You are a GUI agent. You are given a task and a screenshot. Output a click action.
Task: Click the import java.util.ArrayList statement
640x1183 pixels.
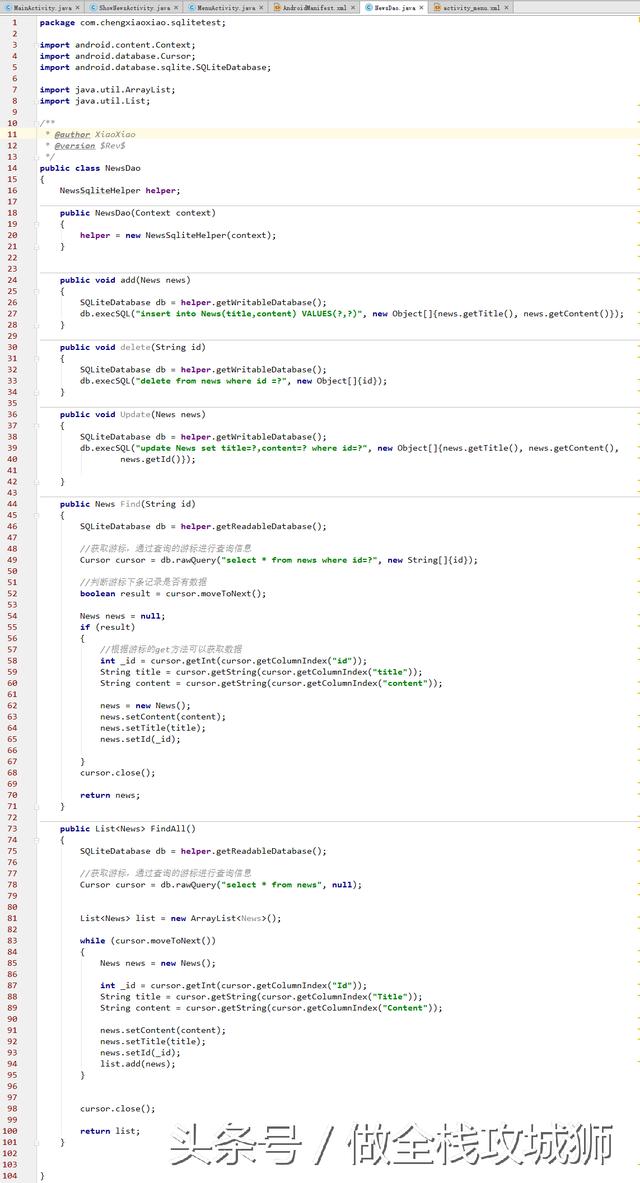107,90
